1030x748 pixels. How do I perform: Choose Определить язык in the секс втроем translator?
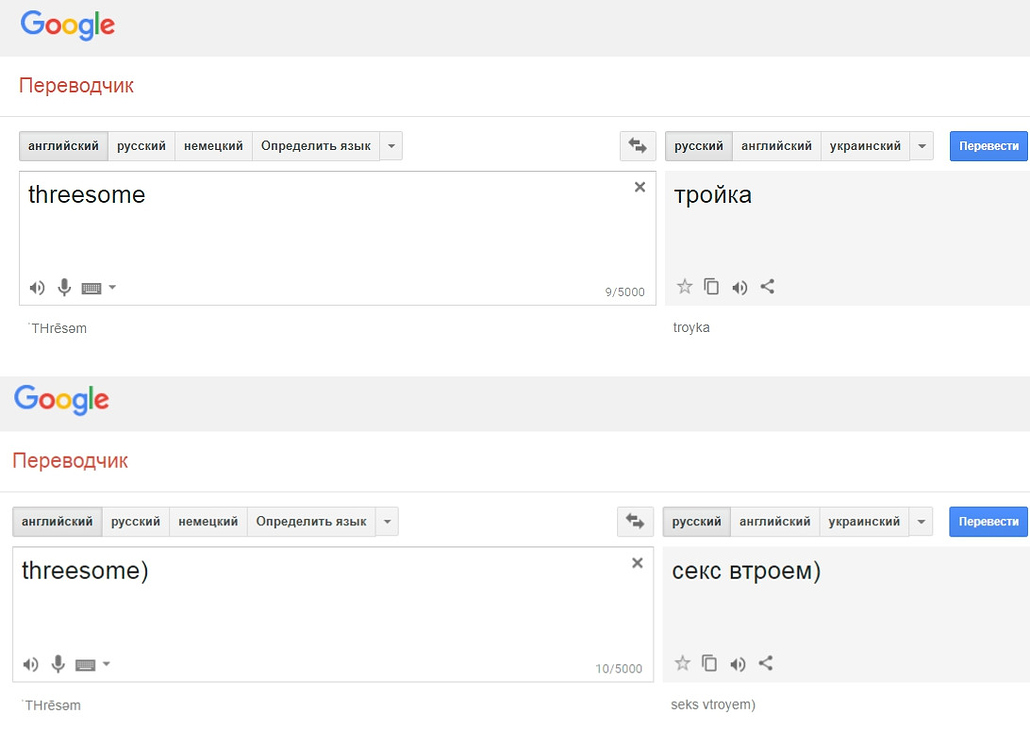pos(311,521)
